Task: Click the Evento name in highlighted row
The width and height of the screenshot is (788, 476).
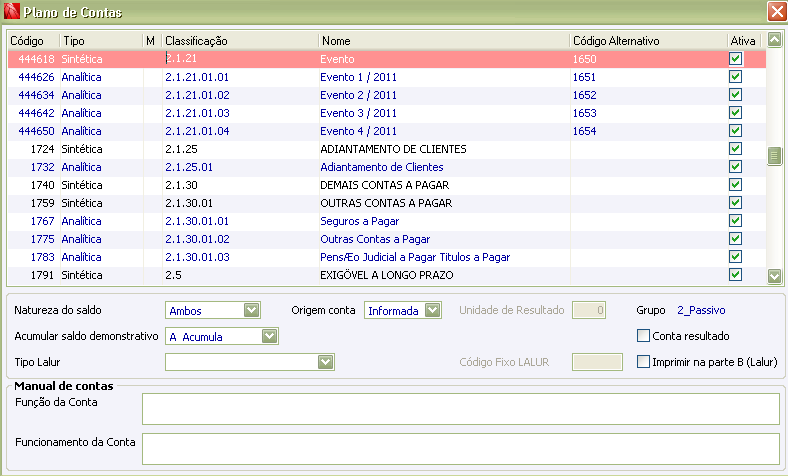Action: point(337,59)
